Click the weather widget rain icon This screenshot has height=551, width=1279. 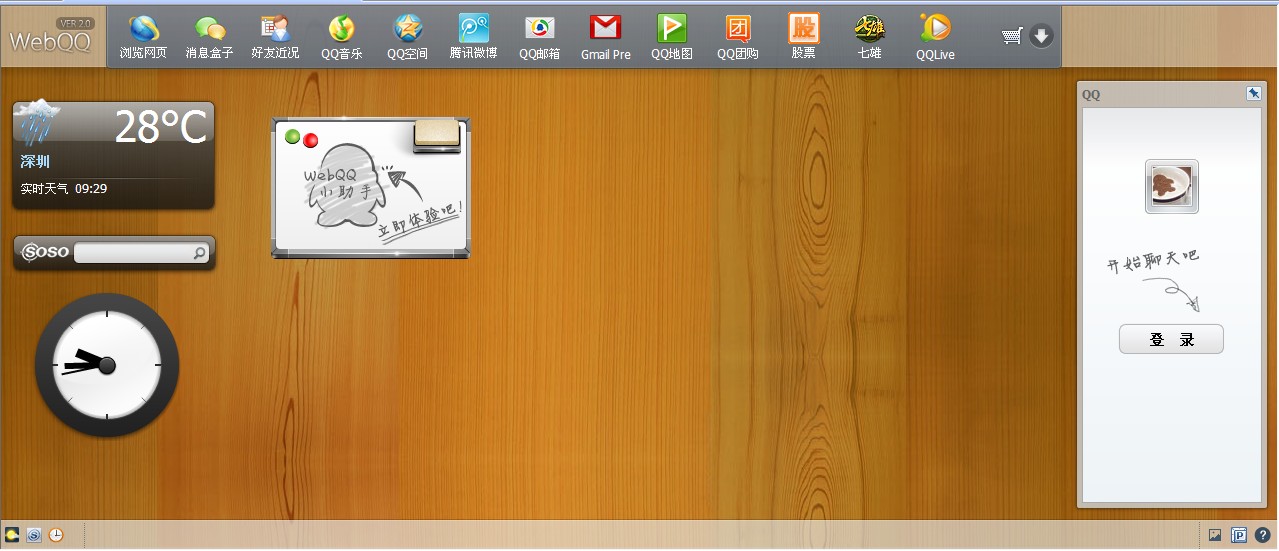pos(36,122)
